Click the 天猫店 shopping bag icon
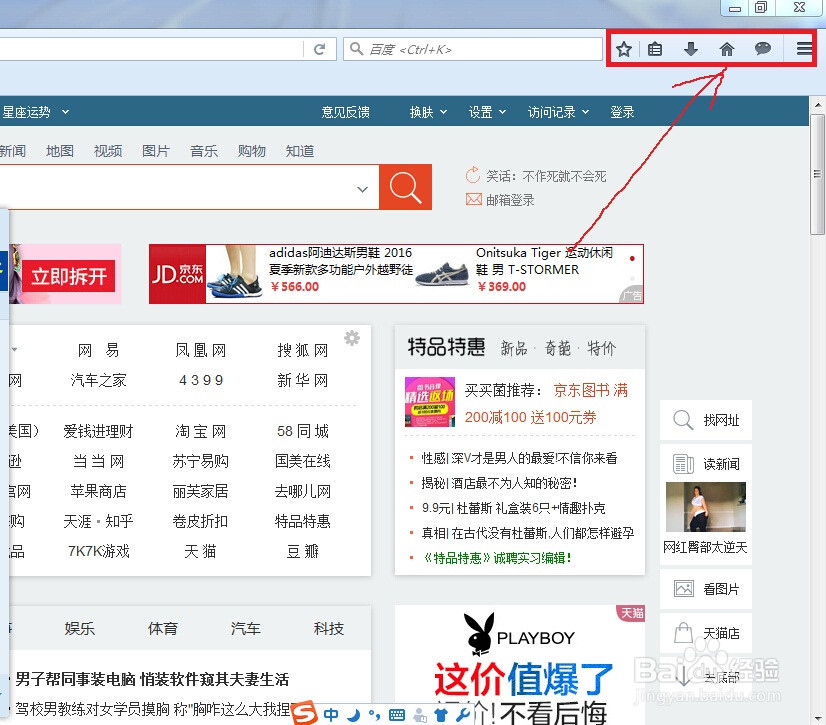This screenshot has height=725, width=826. (684, 632)
